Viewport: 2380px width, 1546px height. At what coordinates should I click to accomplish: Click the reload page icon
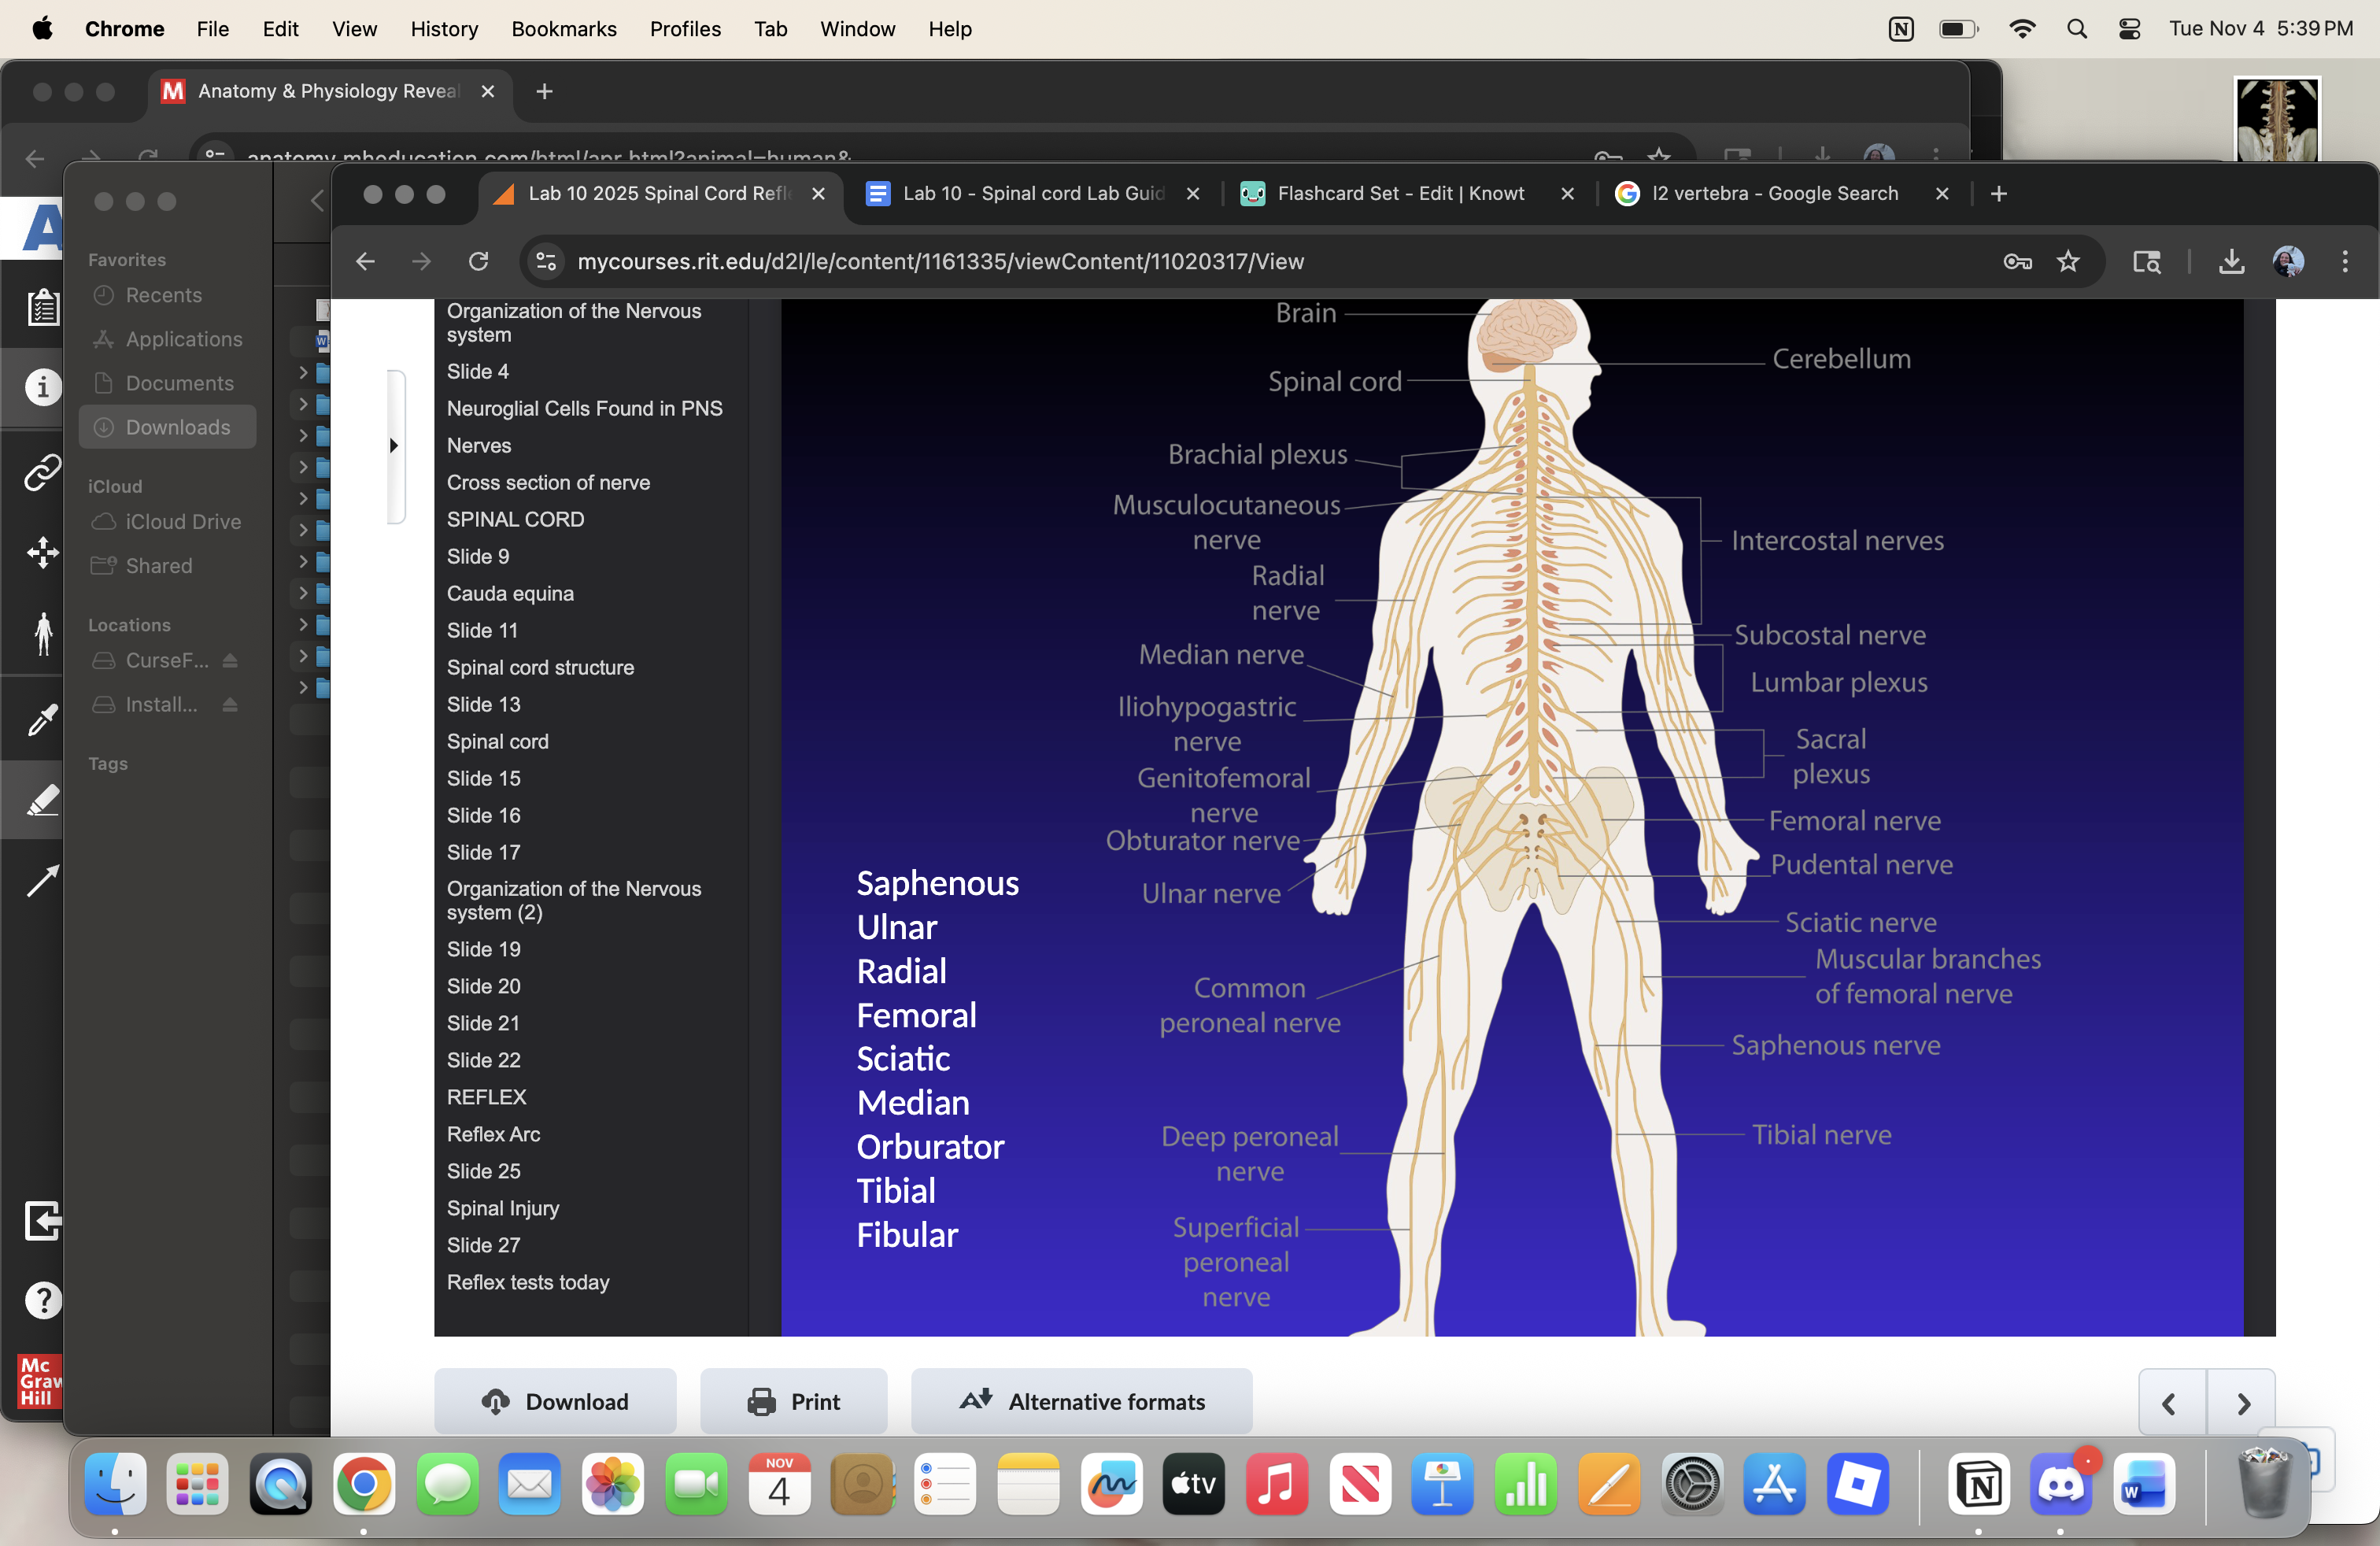pyautogui.click(x=478, y=262)
